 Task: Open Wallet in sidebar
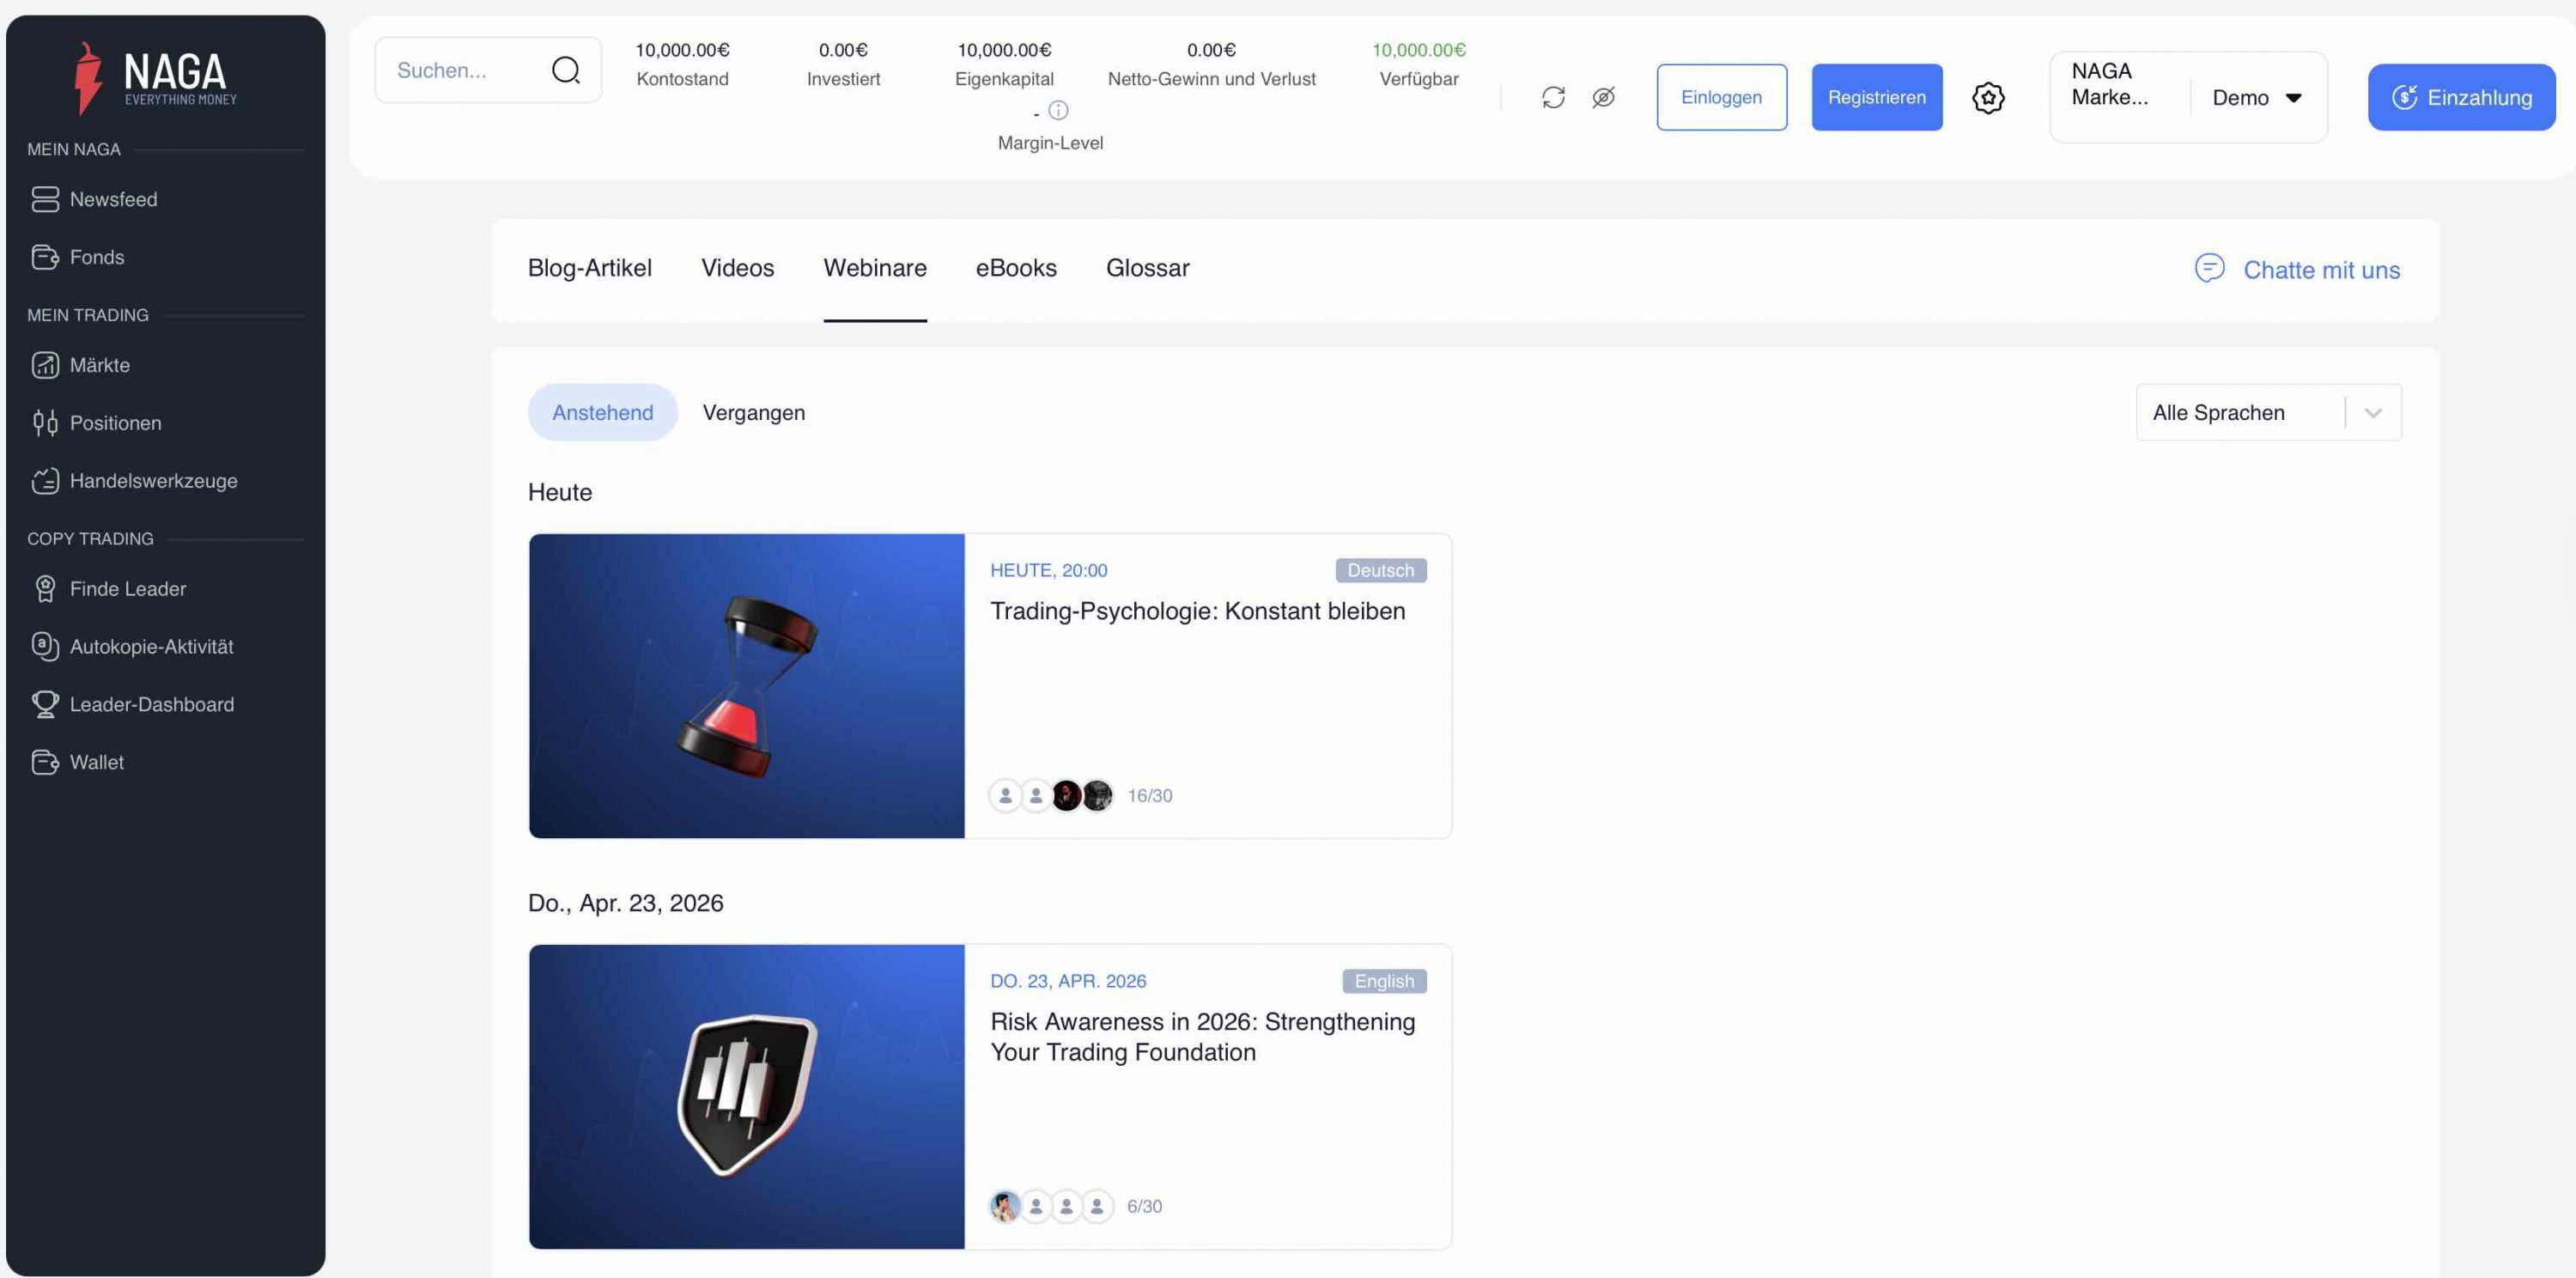96,762
